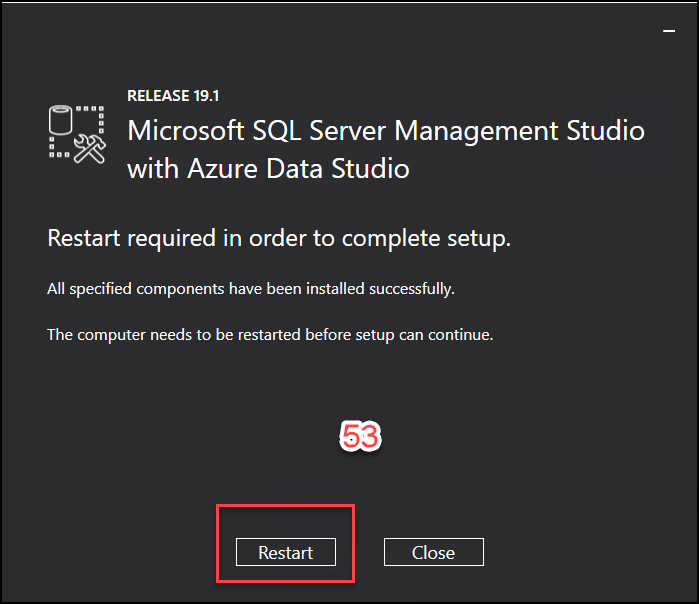The height and width of the screenshot is (604, 699).
Task: Click the word 'successfully' in the message
Action: tap(412, 289)
